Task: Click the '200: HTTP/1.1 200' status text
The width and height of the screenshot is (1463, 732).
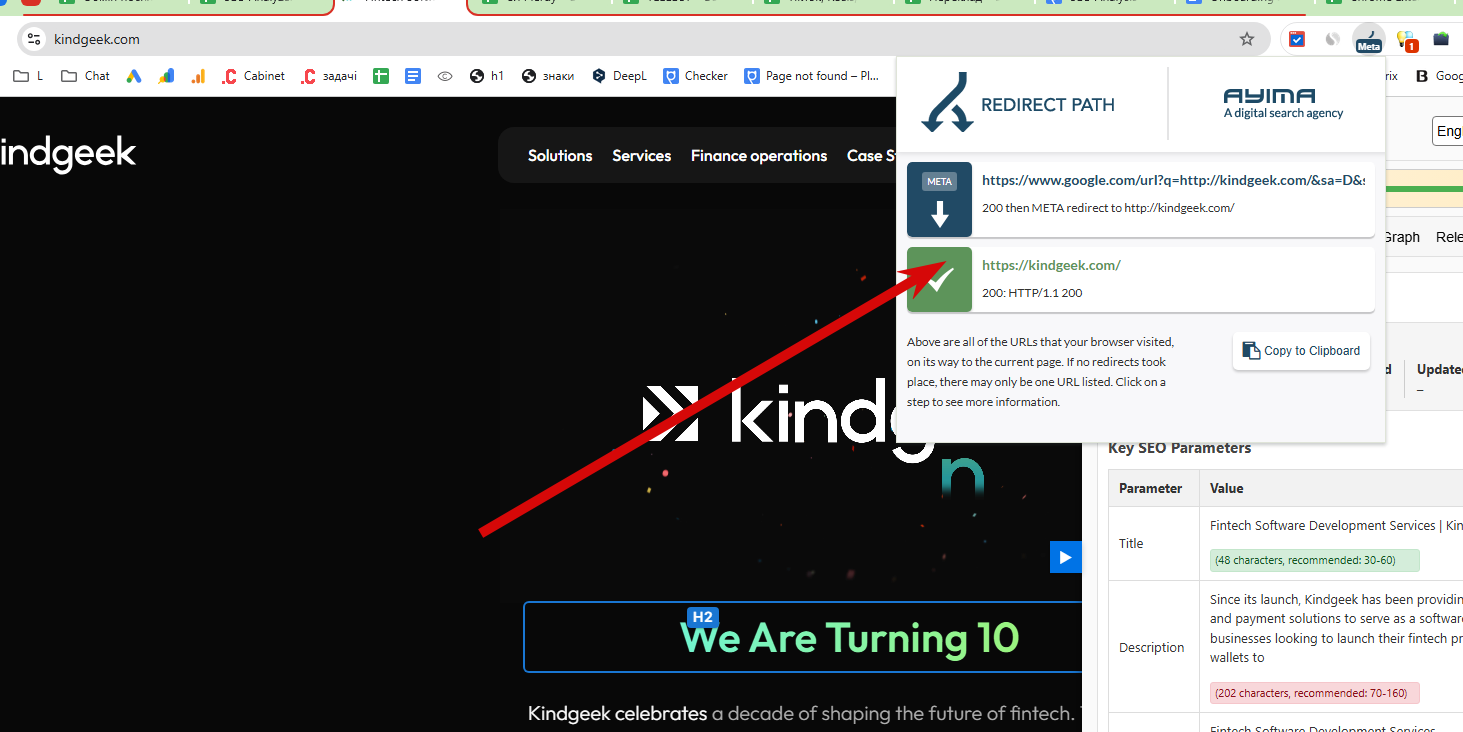Action: (x=1032, y=293)
